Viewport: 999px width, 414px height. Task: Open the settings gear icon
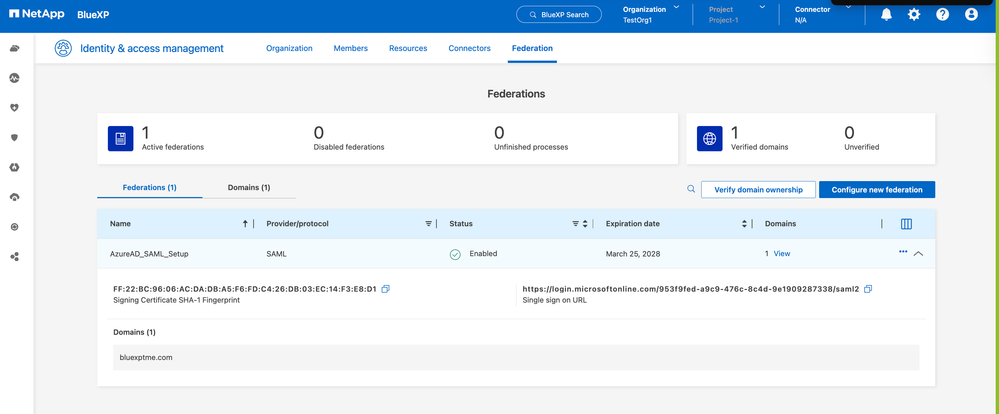point(914,15)
